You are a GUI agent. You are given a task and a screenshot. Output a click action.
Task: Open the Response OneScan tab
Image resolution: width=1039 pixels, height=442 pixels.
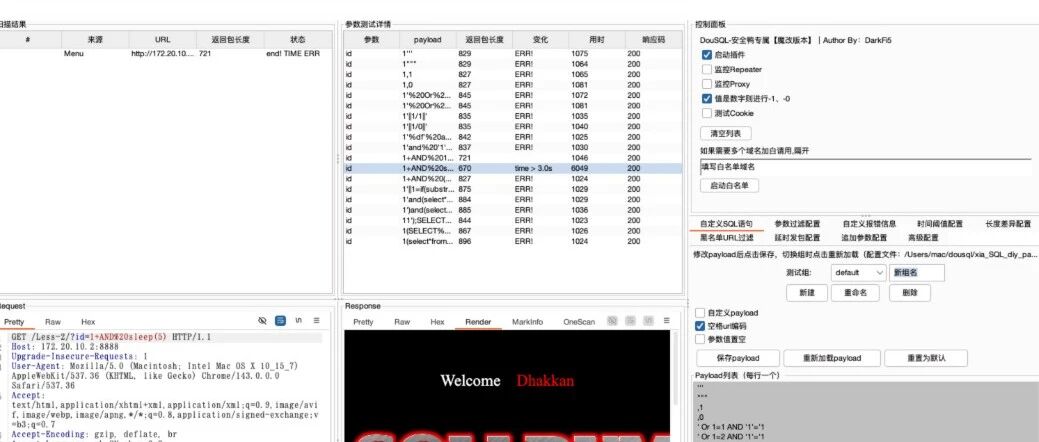tap(579, 321)
